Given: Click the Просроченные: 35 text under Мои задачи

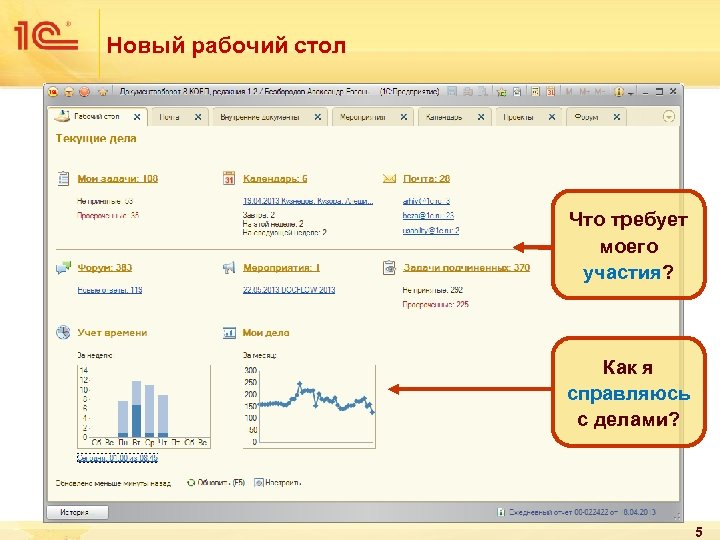Looking at the screenshot, I should pos(108,215).
